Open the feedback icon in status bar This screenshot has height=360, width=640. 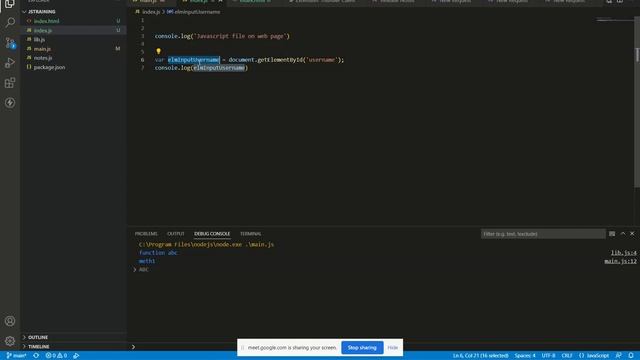(x=618, y=356)
